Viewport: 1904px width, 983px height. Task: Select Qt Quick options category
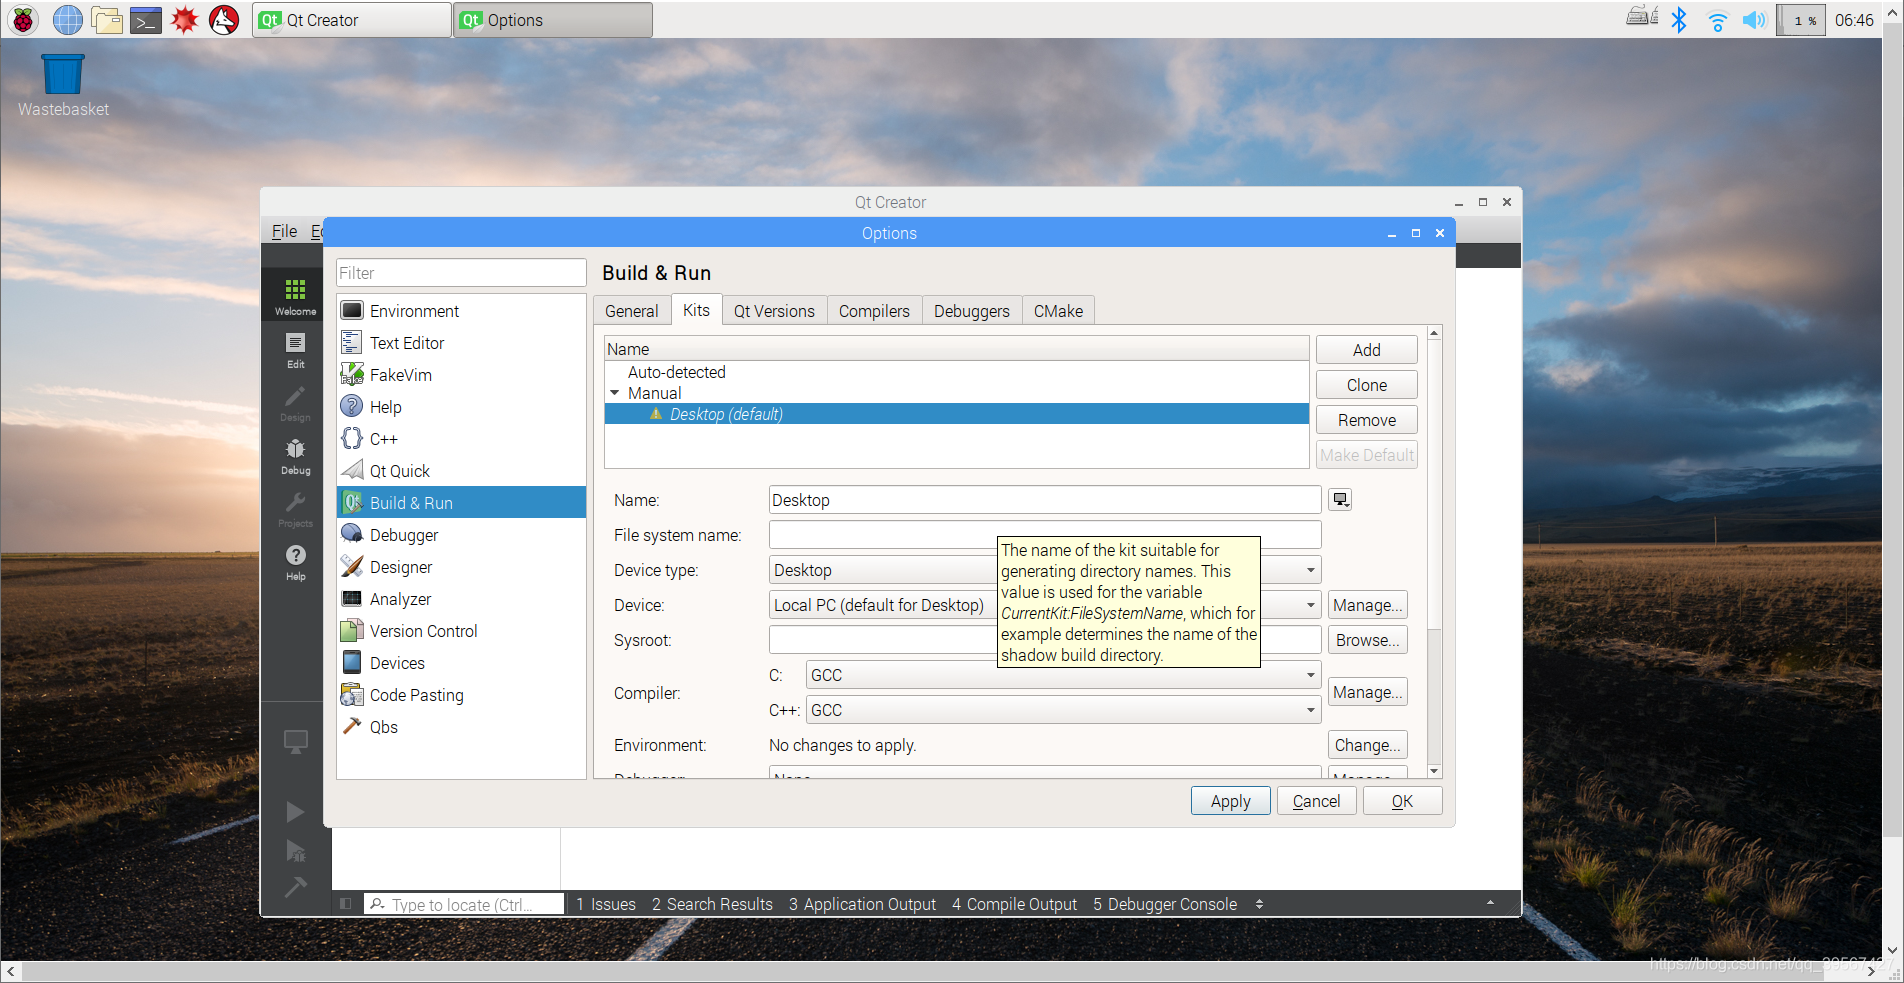click(461, 471)
